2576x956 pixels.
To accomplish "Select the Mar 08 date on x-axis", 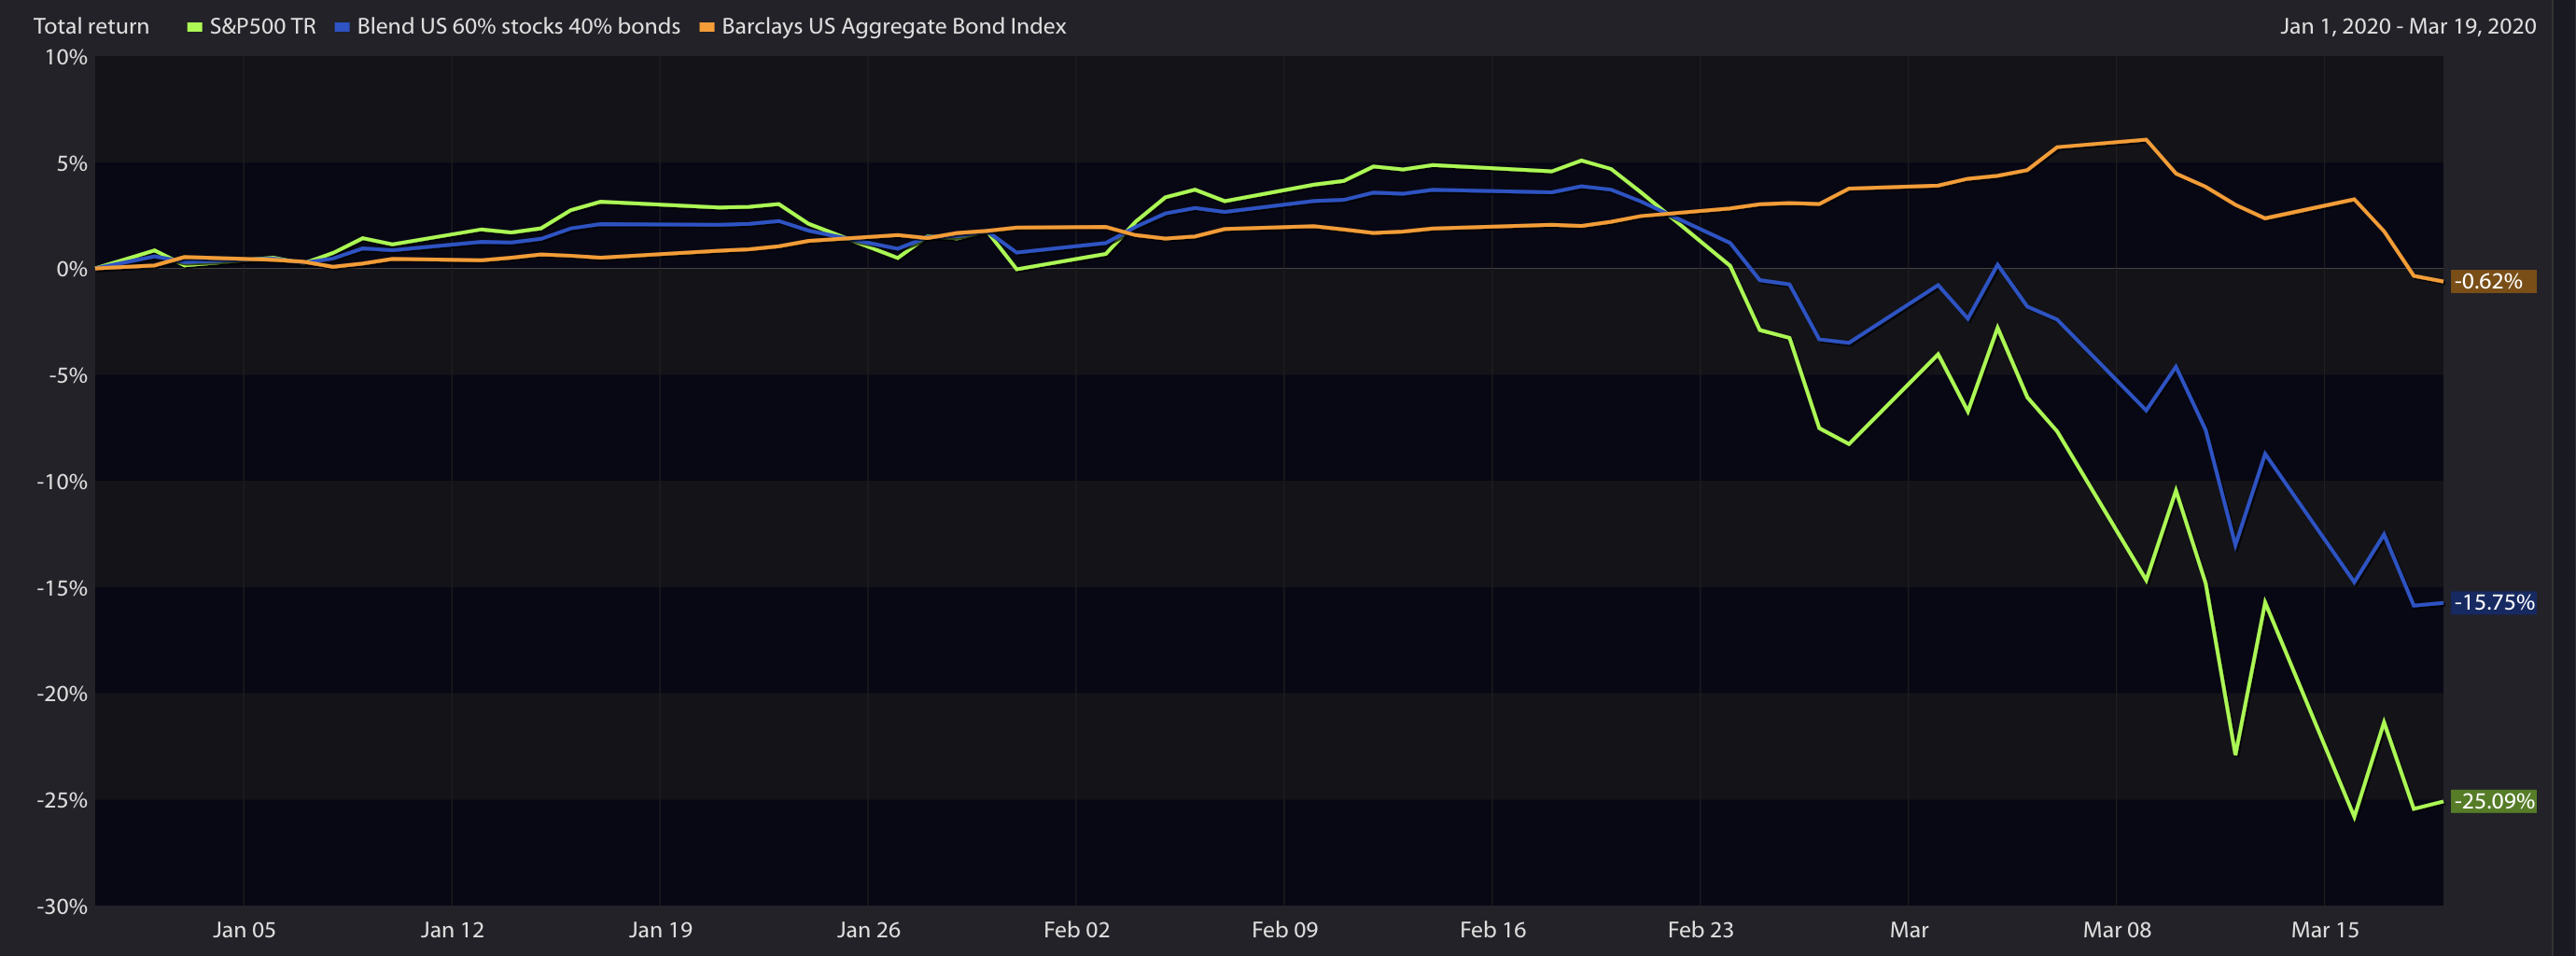I will tap(2116, 930).
